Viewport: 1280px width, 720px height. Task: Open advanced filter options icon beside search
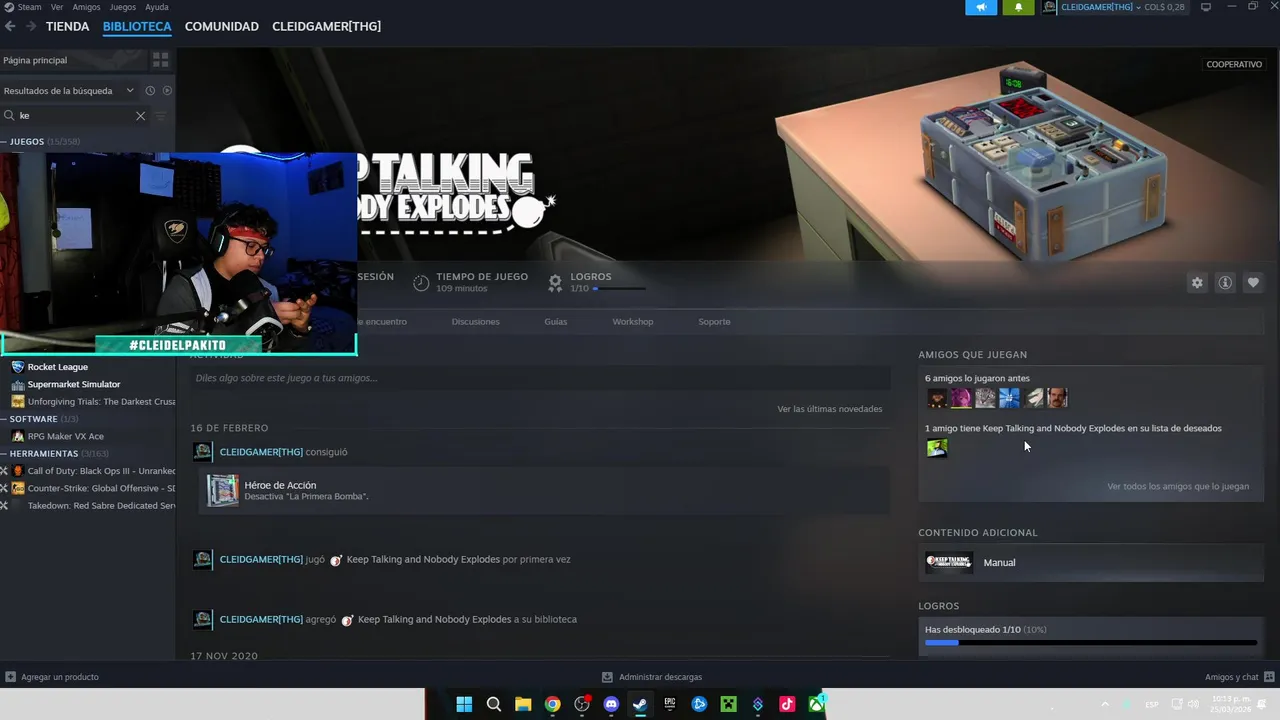[x=160, y=115]
